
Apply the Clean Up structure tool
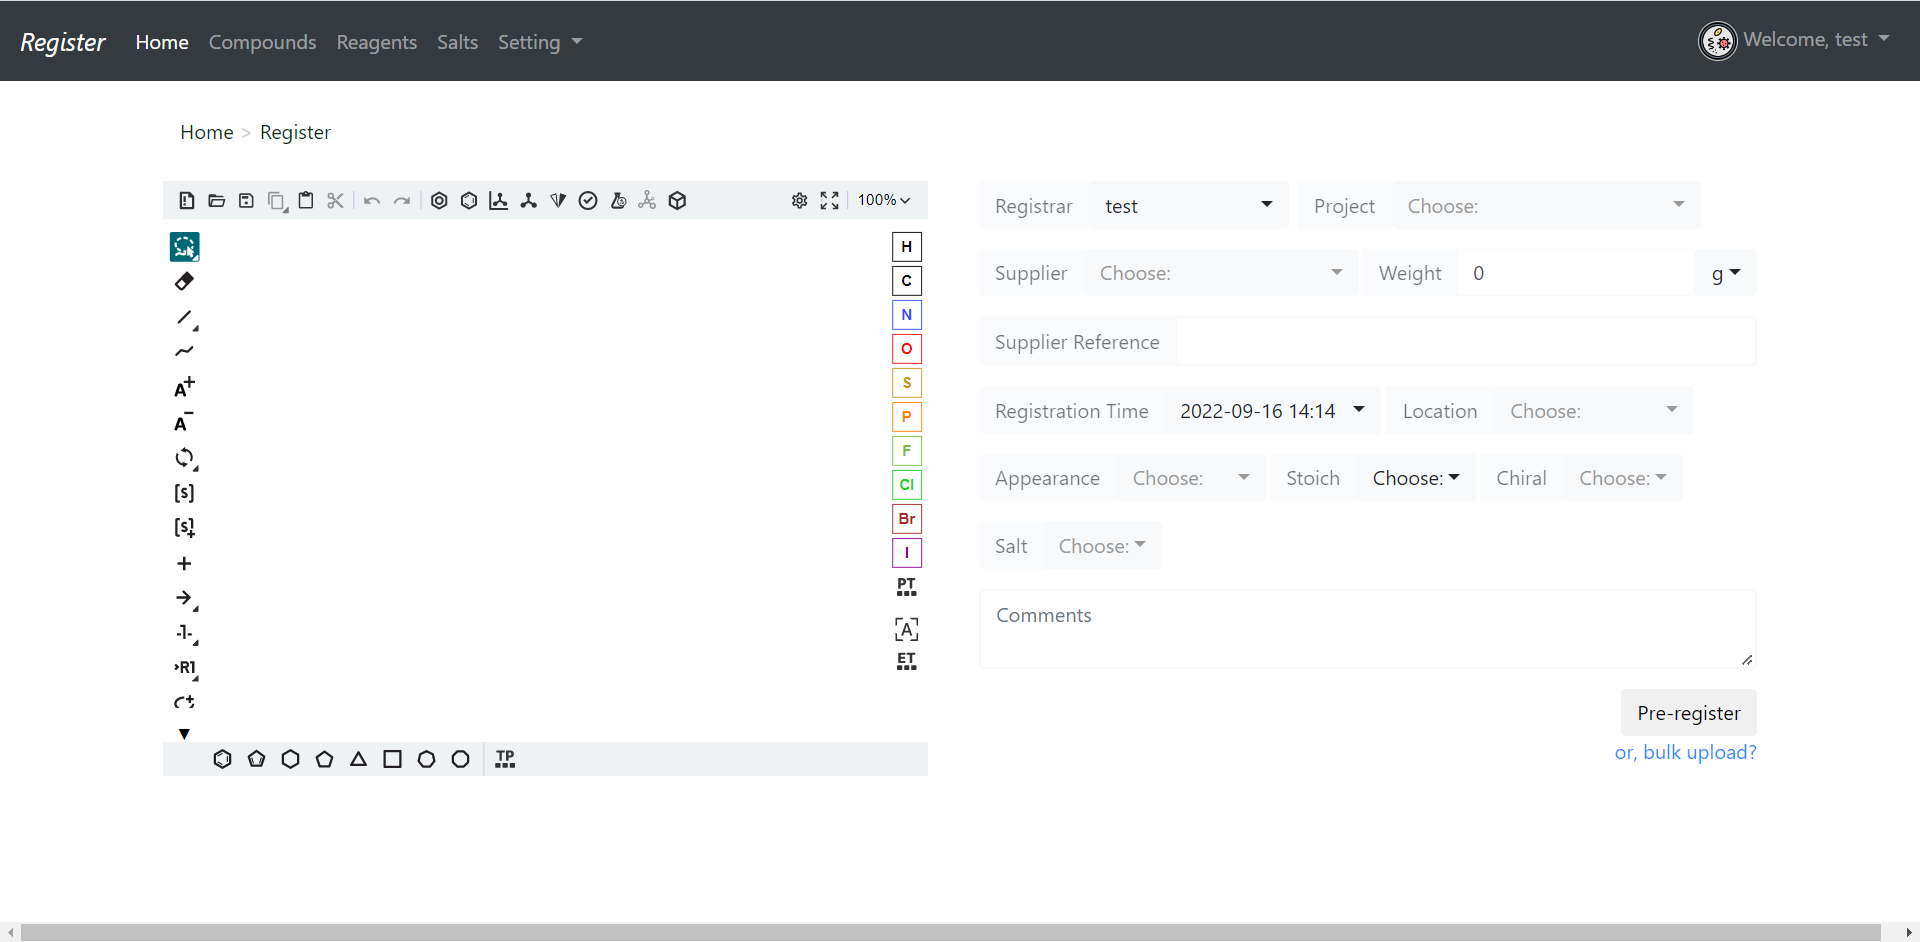(x=528, y=201)
